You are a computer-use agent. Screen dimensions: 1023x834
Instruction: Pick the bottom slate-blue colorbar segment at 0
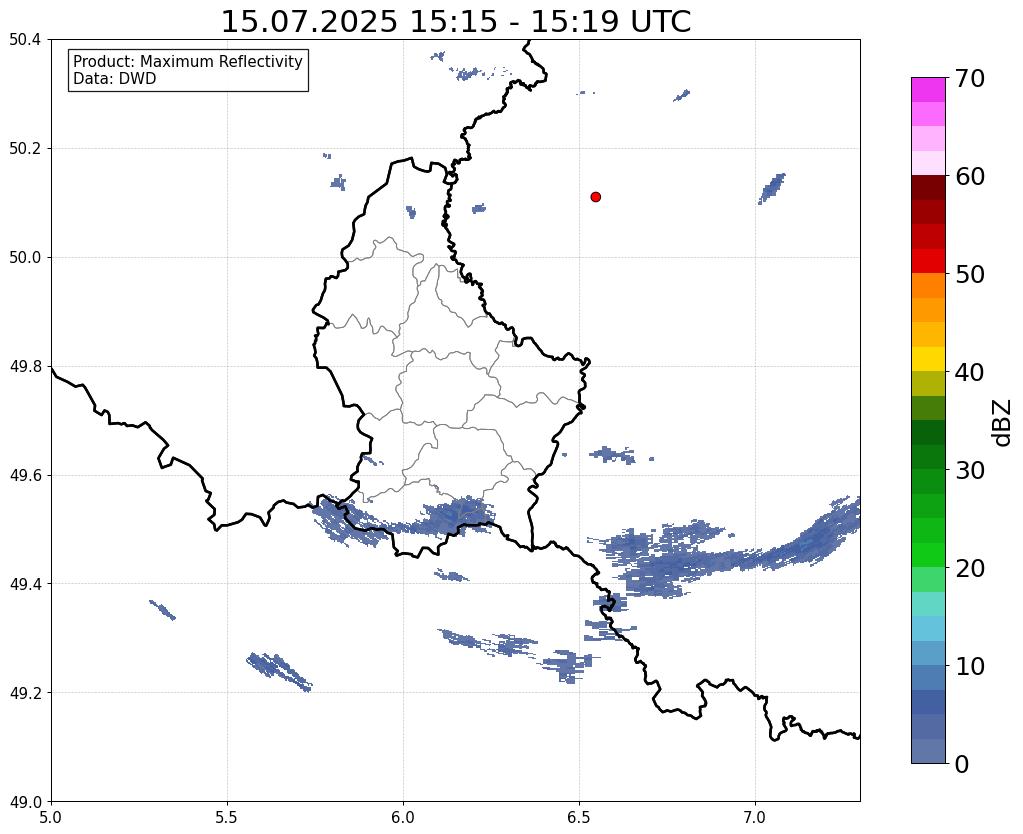coord(928,751)
